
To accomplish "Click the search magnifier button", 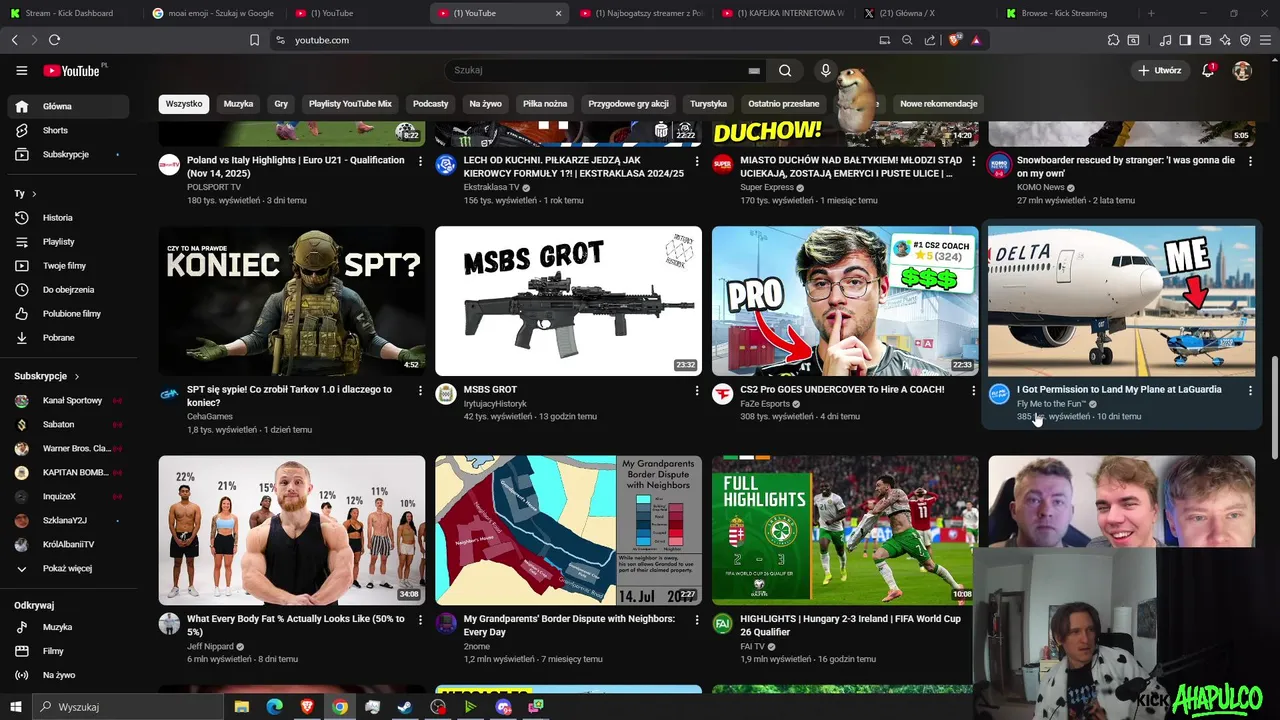I will coord(785,71).
